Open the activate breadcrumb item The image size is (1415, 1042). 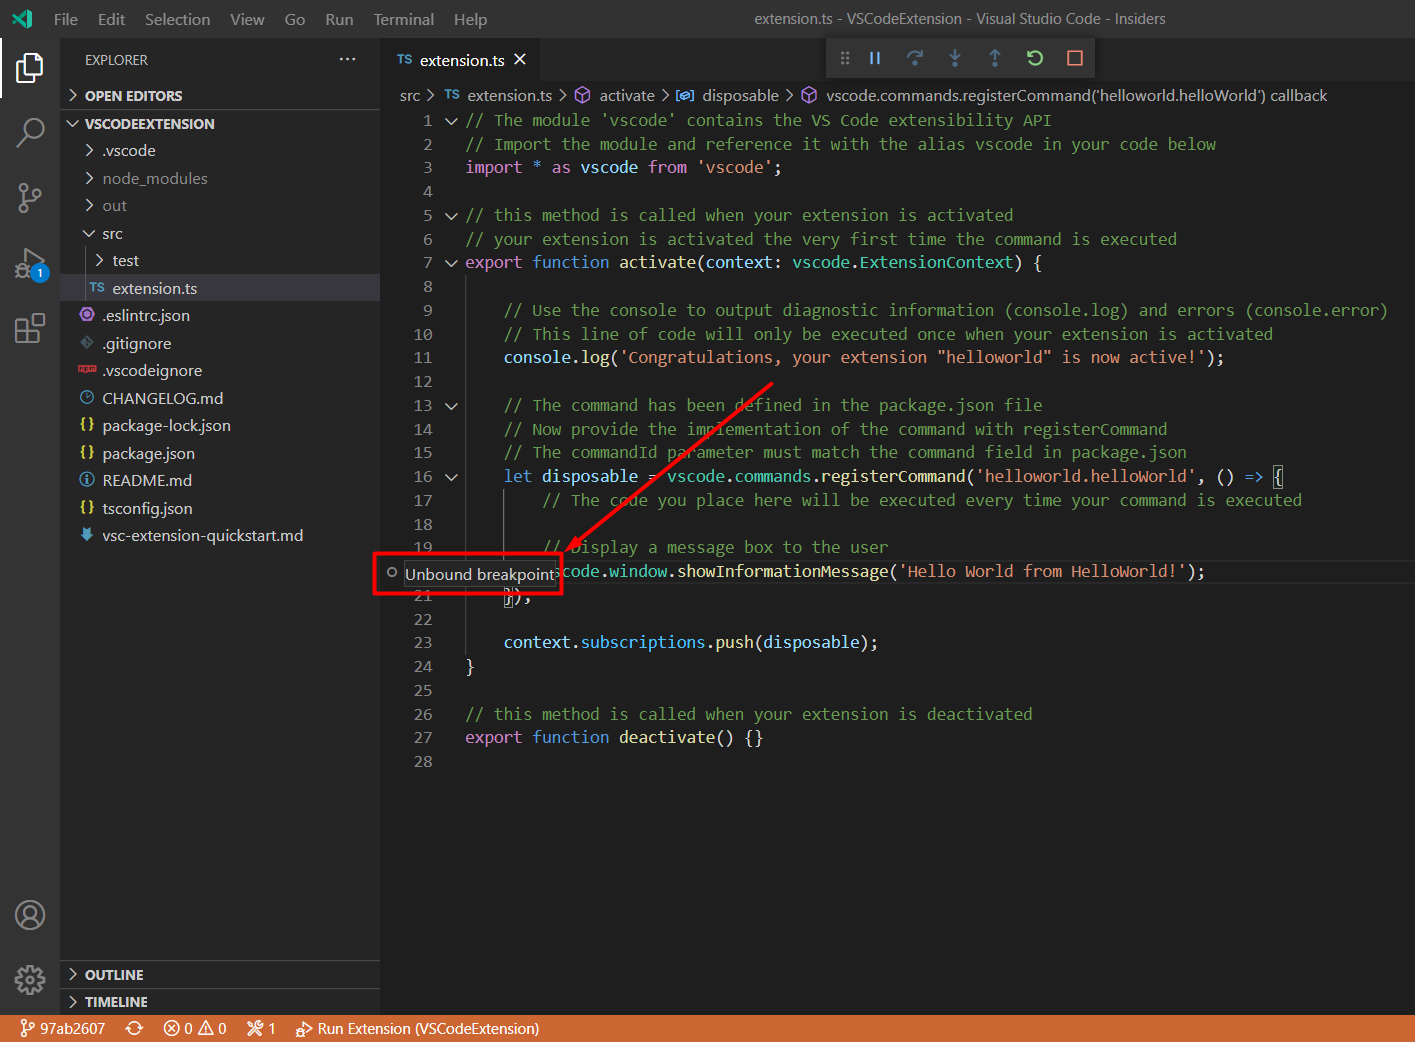pos(627,95)
